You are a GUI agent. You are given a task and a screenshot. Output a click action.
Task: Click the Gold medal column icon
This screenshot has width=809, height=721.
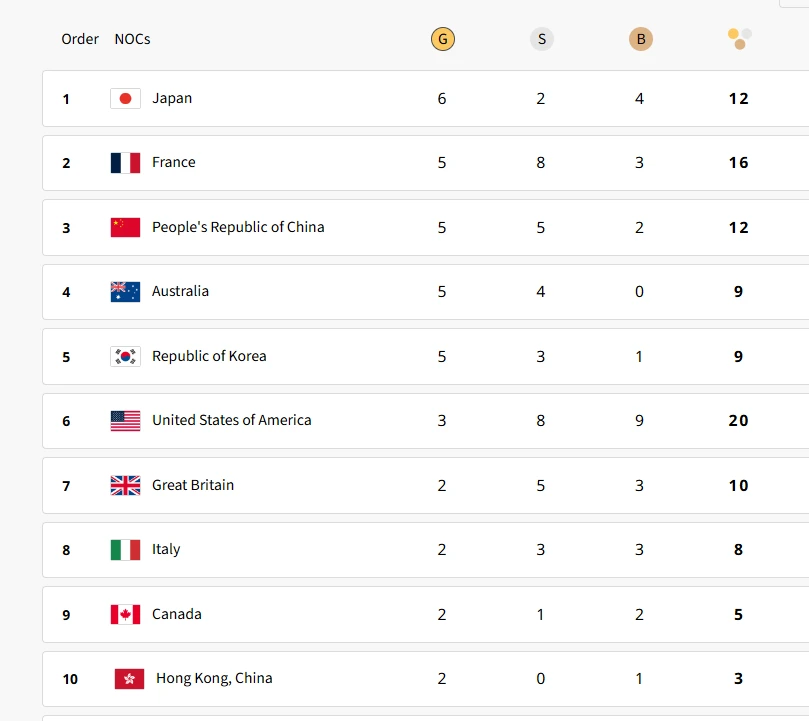[x=442, y=39]
